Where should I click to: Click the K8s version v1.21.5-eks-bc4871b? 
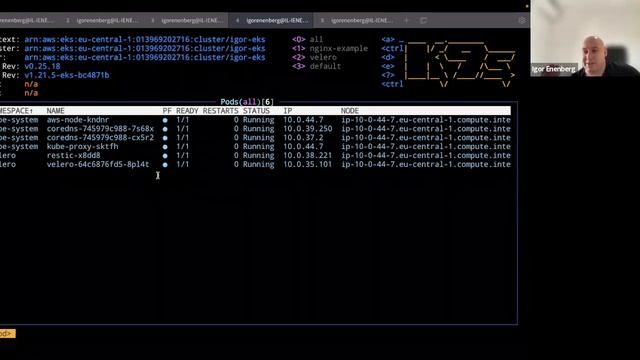coord(67,76)
